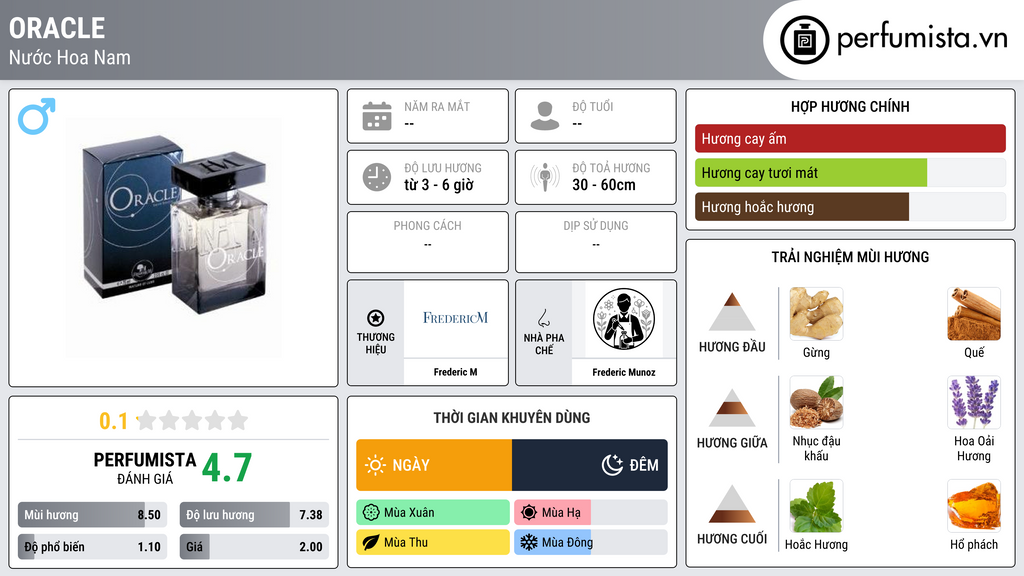Image resolution: width=1024 pixels, height=576 pixels.
Task: Select the Mùa Đông season bar
Action: pos(591,542)
